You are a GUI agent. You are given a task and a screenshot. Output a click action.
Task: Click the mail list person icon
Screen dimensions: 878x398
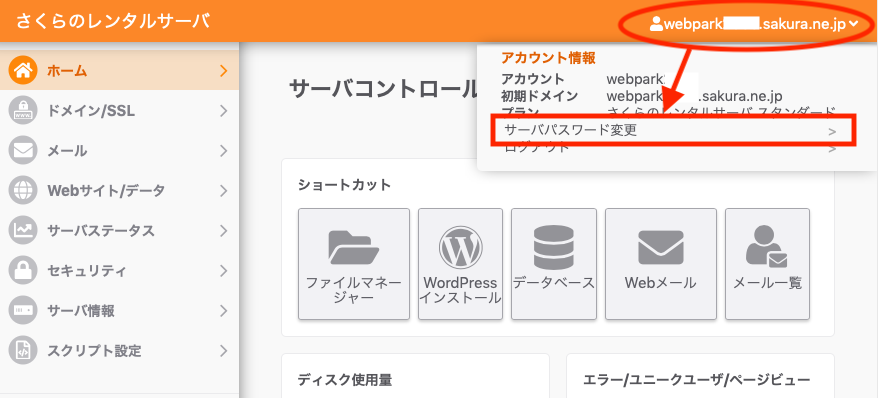(767, 247)
